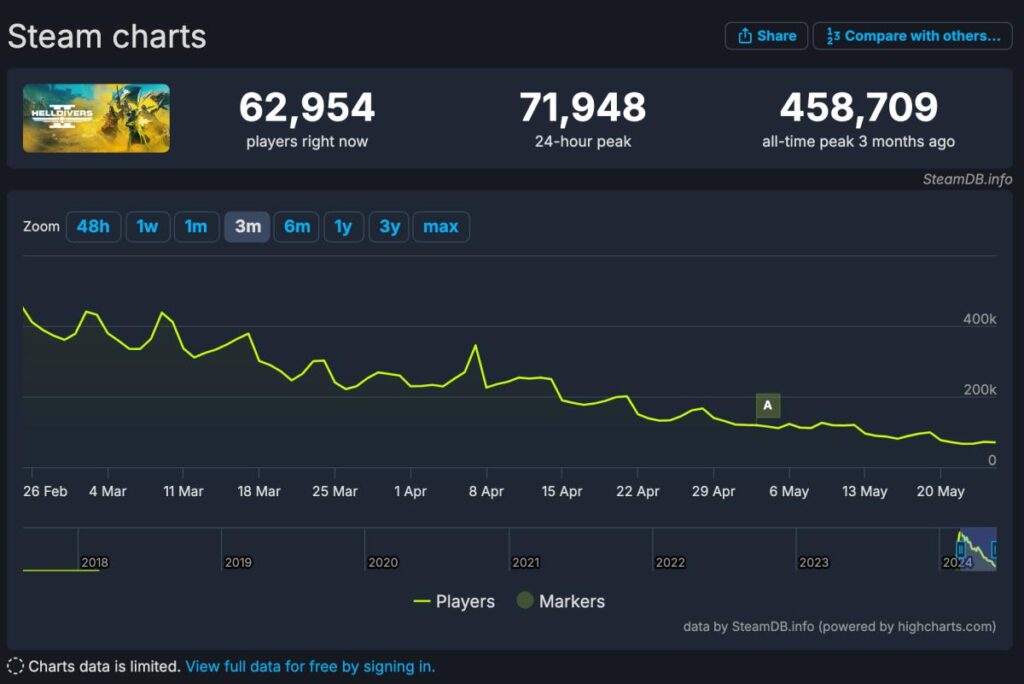Viewport: 1024px width, 684px height.
Task: Switch chart zoom to 1y
Action: 344,227
